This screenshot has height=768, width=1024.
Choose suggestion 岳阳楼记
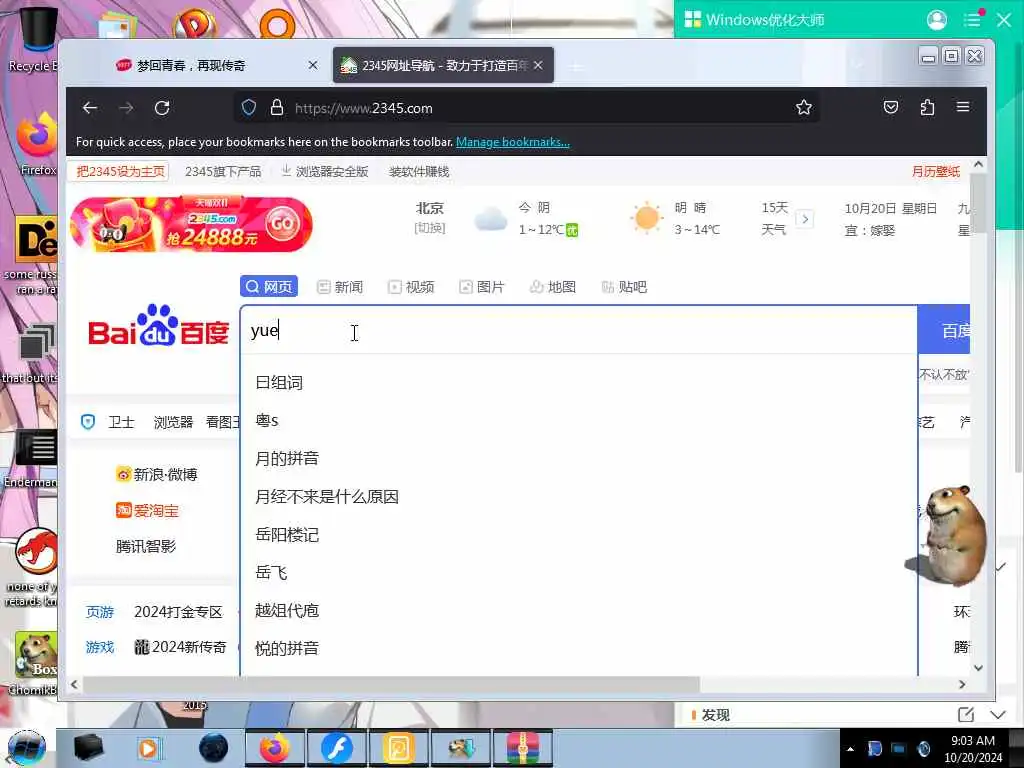(x=287, y=534)
